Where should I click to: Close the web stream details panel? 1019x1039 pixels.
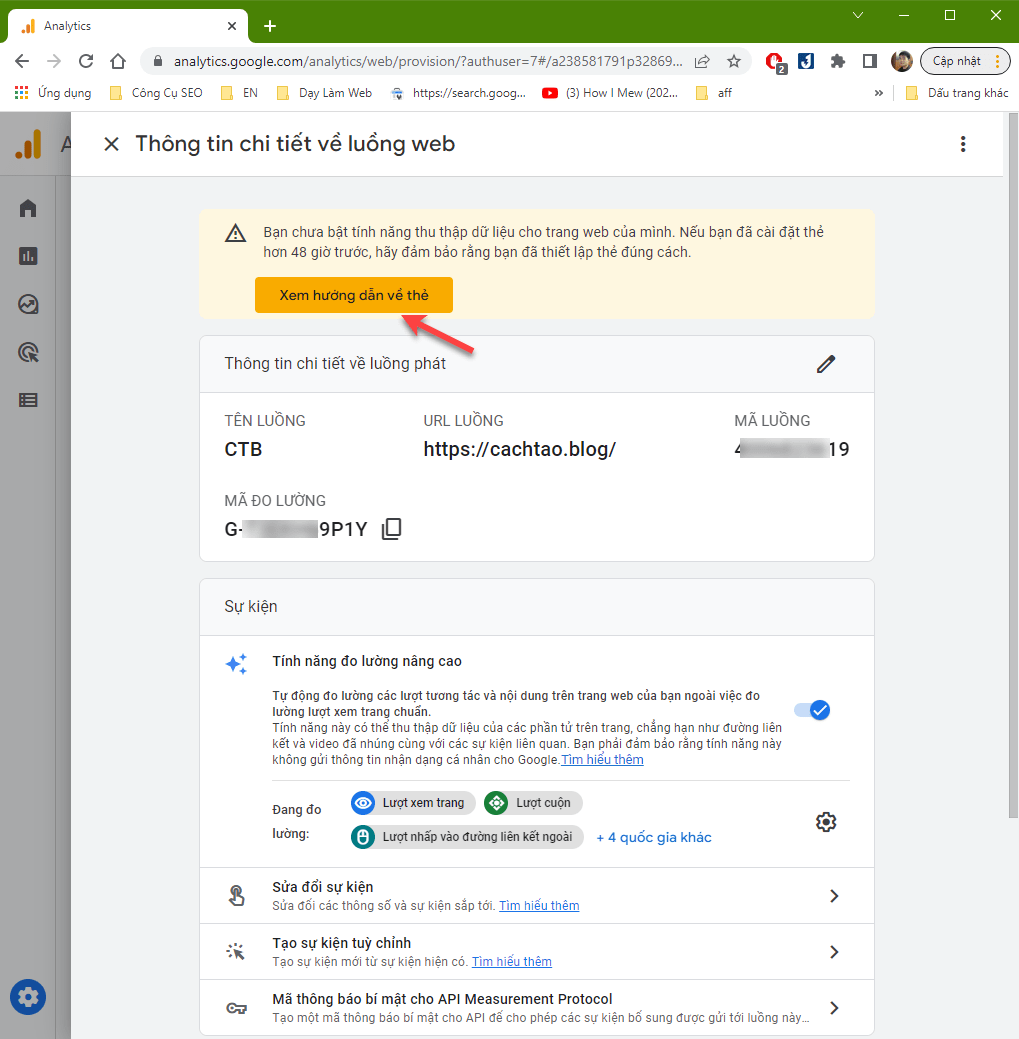111,144
